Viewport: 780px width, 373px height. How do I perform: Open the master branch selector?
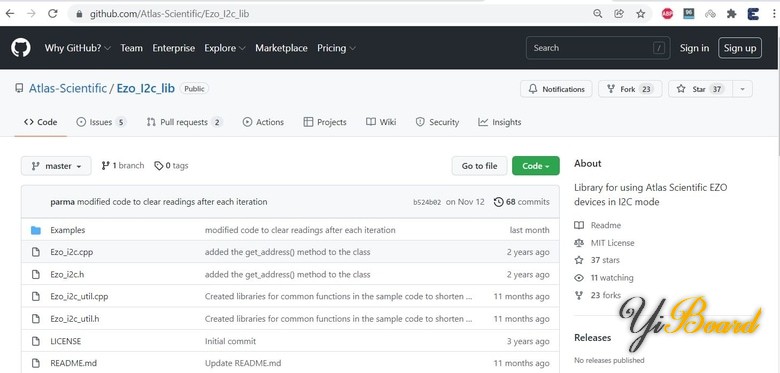point(56,166)
